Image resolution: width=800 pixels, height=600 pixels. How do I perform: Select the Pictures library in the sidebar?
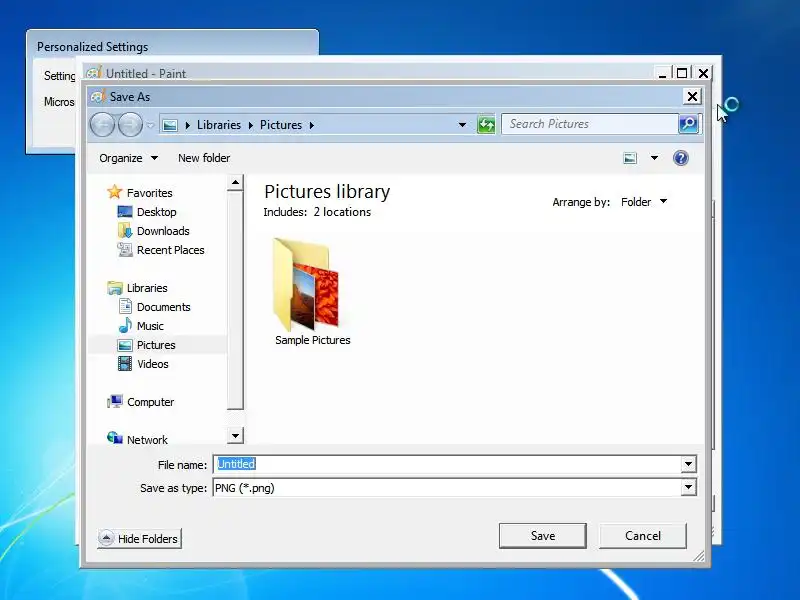156,345
